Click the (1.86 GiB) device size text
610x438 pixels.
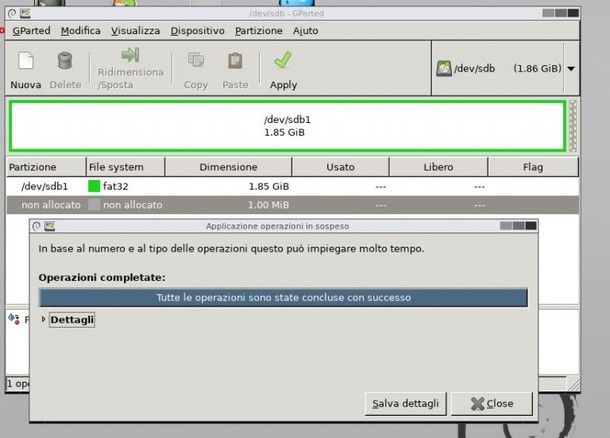tap(537, 68)
